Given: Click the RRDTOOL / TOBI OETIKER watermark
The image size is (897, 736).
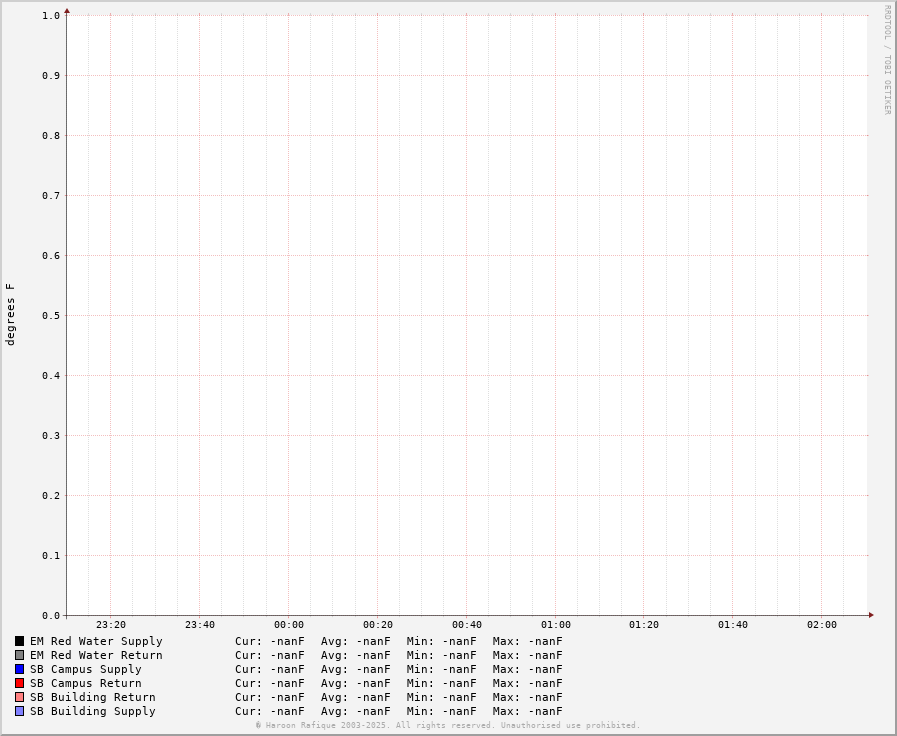Looking at the screenshot, I should point(887,60).
